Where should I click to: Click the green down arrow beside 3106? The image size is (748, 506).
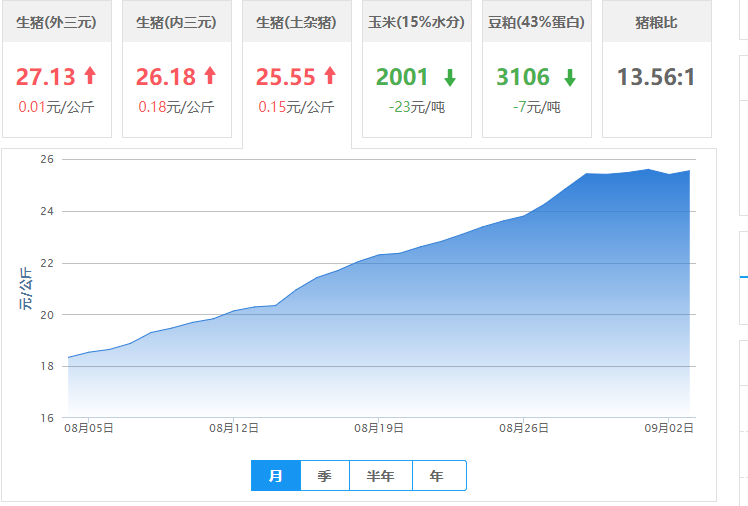point(570,77)
